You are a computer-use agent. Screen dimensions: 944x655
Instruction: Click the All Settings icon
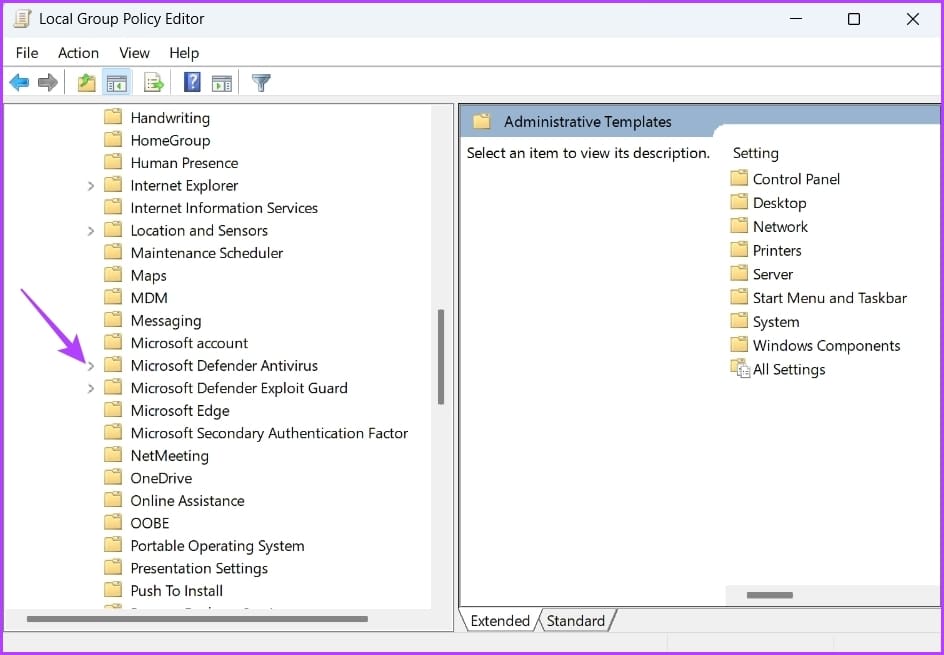coord(740,368)
